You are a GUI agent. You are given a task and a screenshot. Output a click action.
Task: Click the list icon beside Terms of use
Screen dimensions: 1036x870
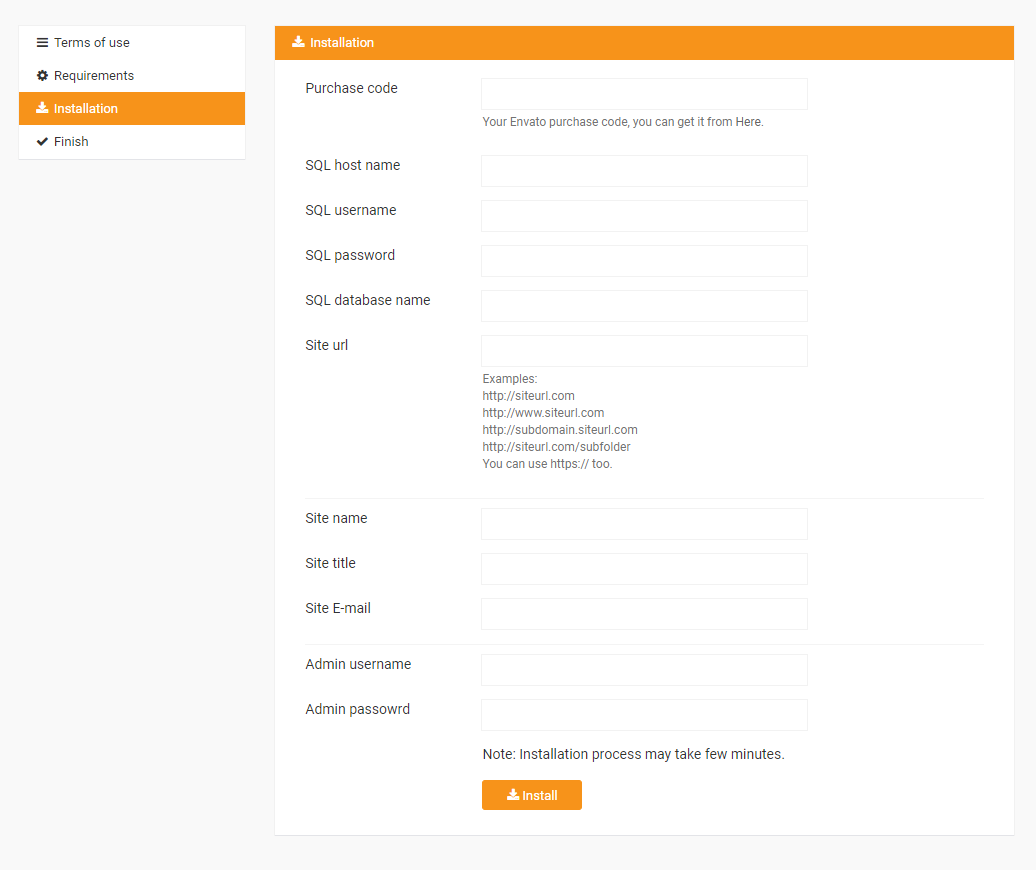coord(41,42)
